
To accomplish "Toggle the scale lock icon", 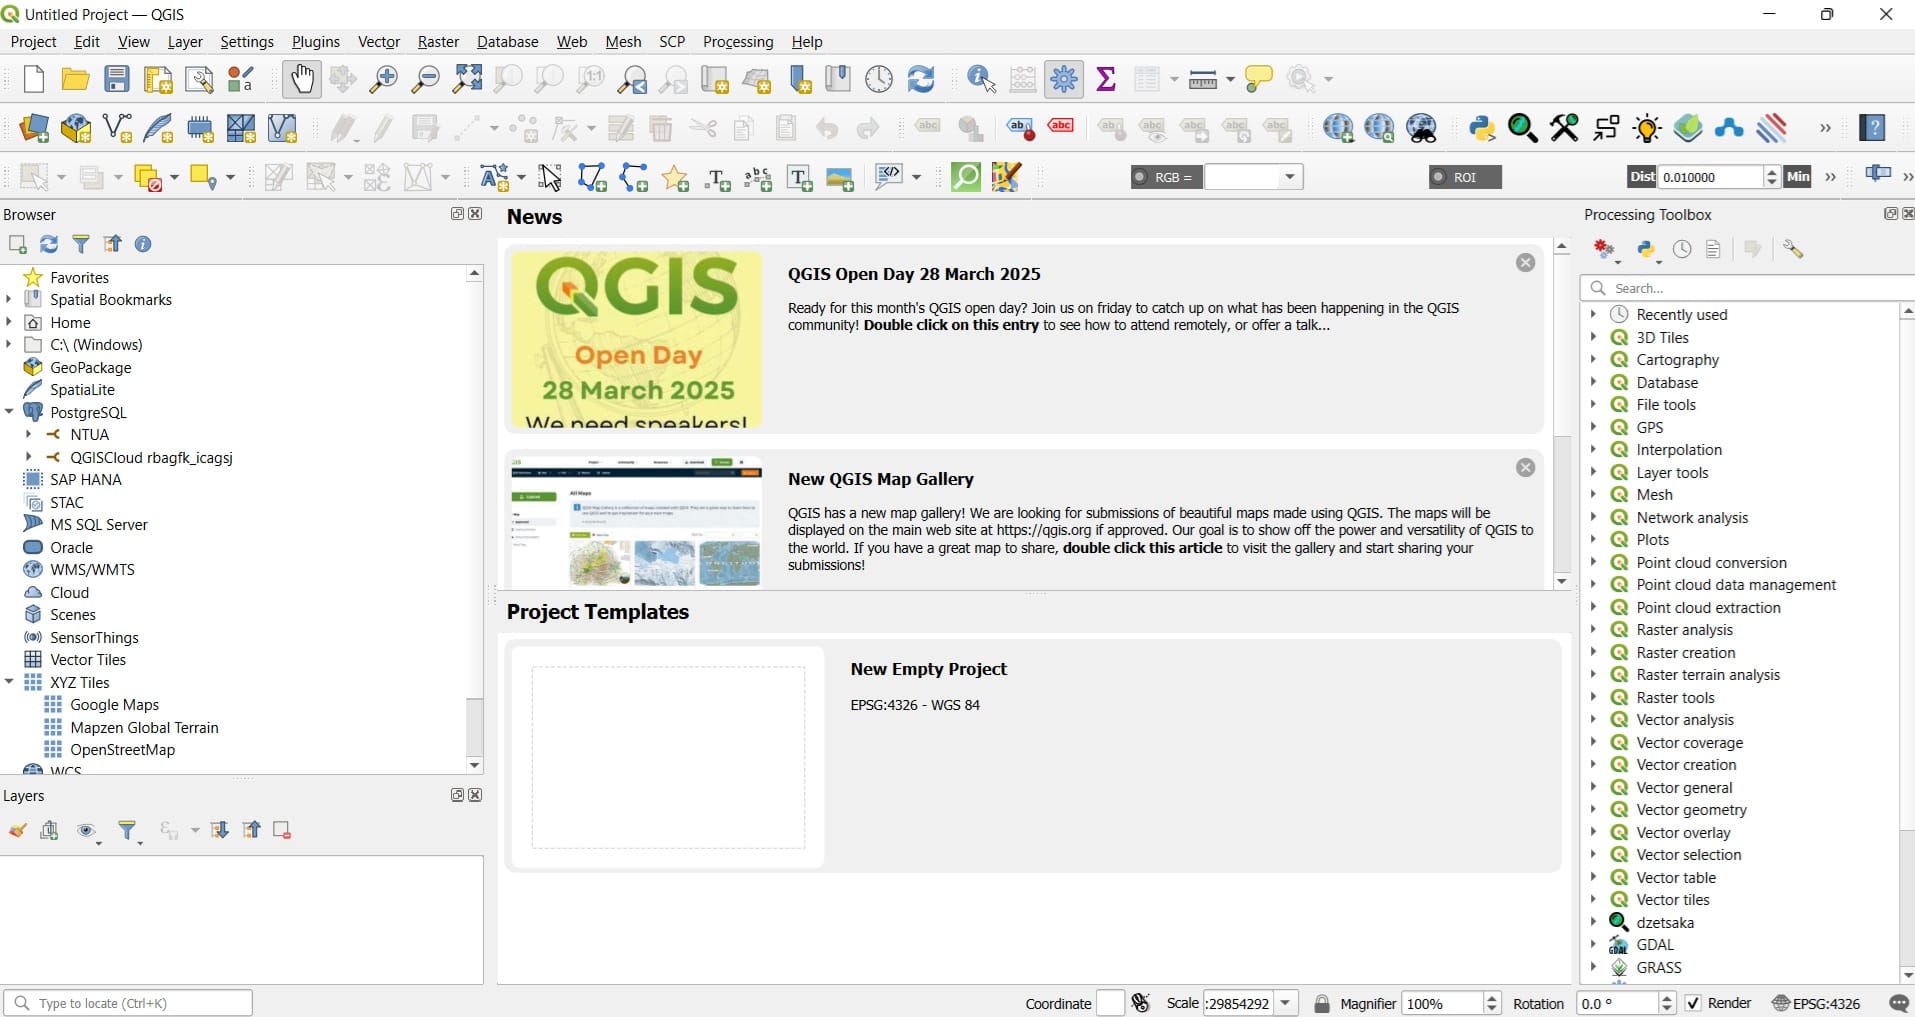I will pyautogui.click(x=1322, y=1004).
